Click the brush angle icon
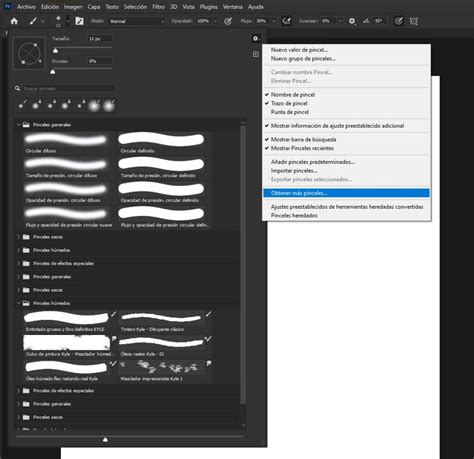 click(x=366, y=21)
